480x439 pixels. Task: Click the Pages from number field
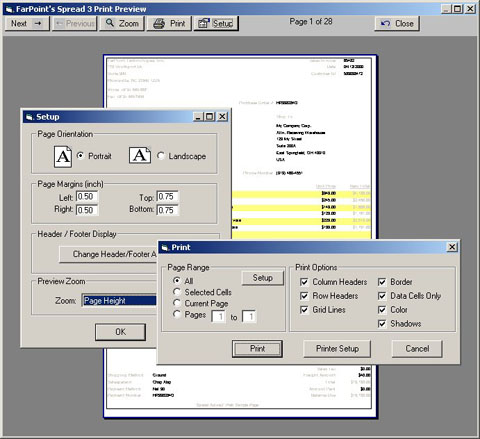(218, 316)
